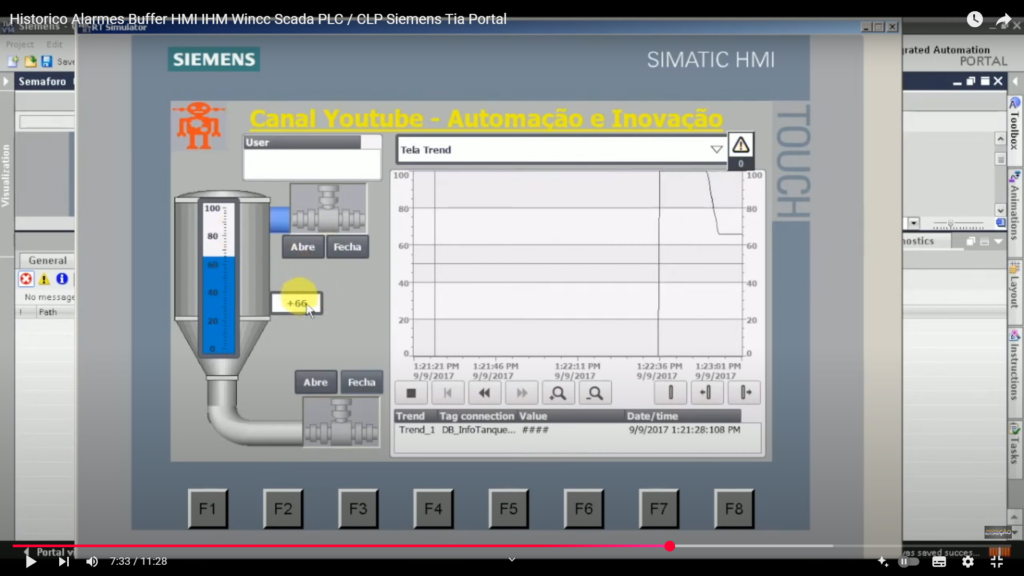Play the YouTube video
Viewport: 1024px width, 576px height.
pyautogui.click(x=30, y=562)
